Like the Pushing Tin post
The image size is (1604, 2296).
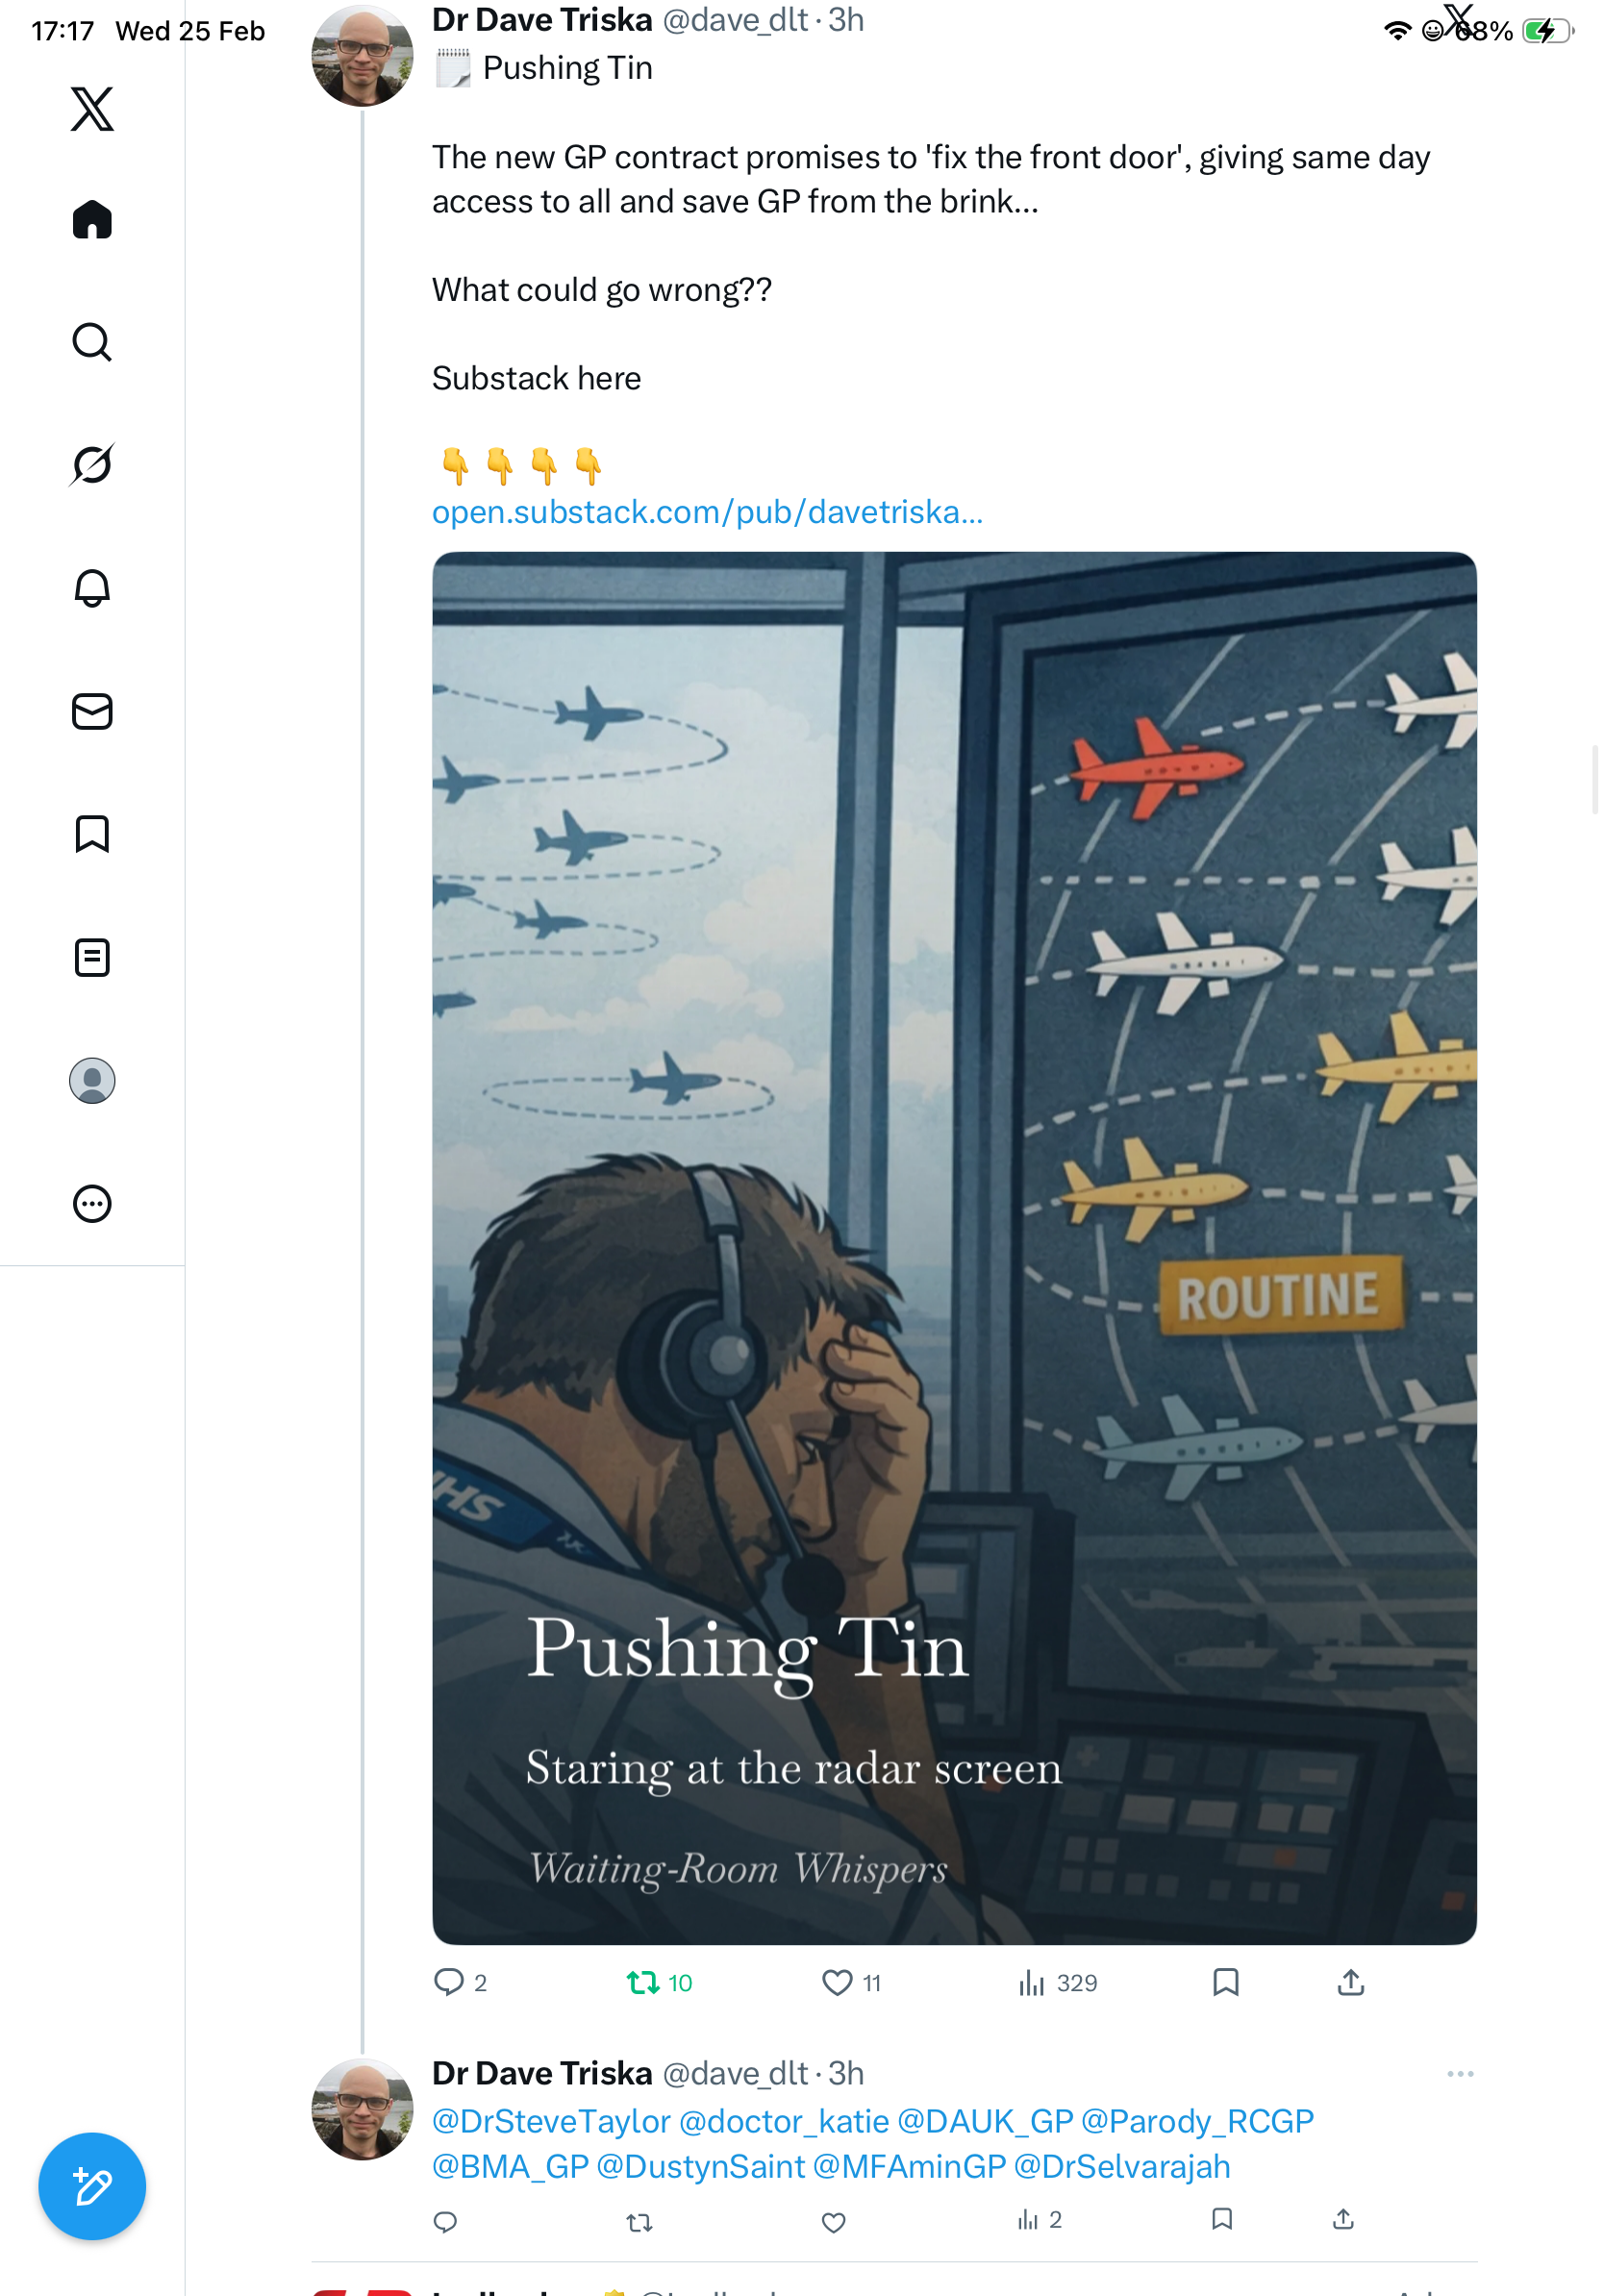[837, 1982]
